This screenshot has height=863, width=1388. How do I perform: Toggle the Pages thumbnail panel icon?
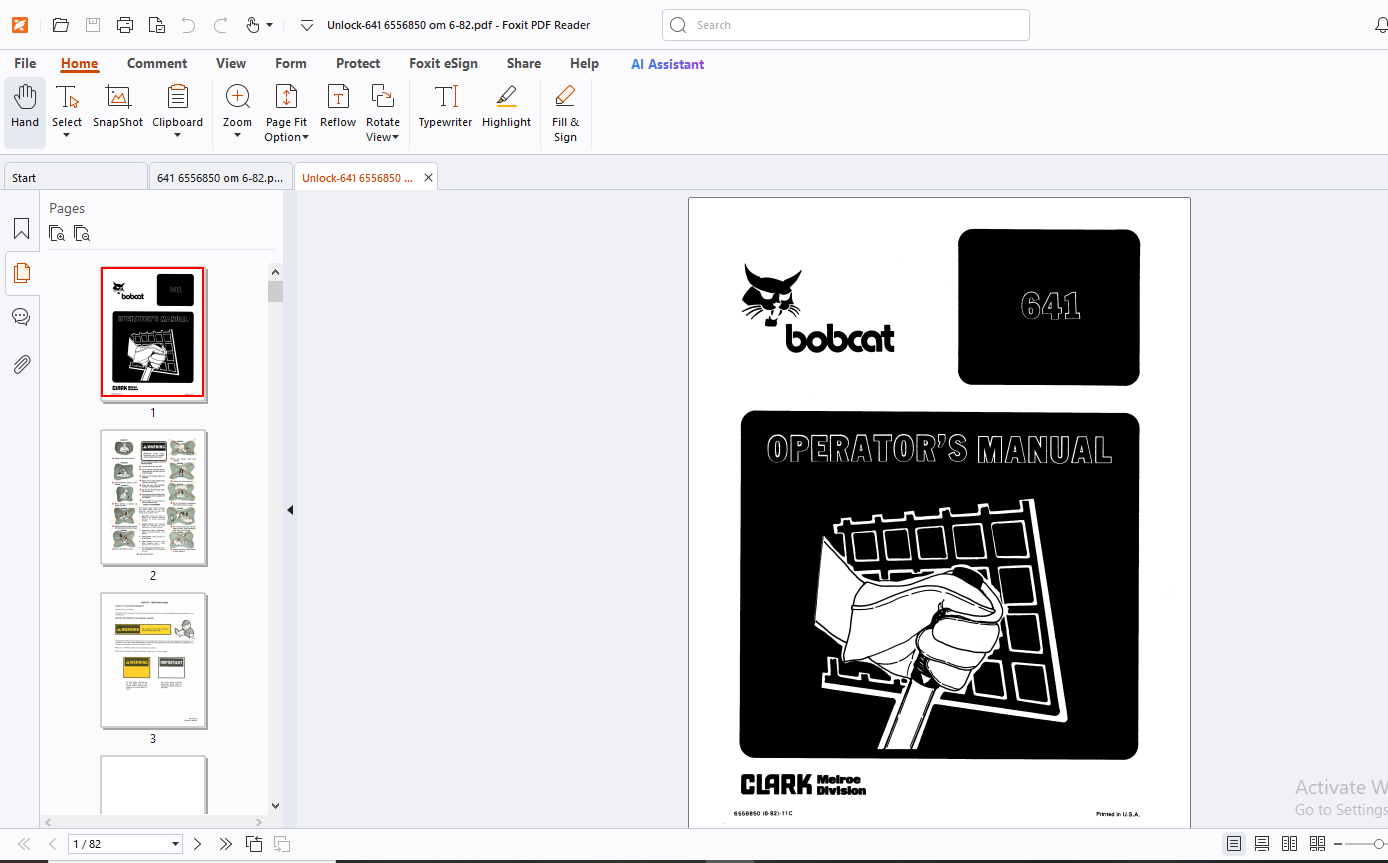pyautogui.click(x=21, y=273)
